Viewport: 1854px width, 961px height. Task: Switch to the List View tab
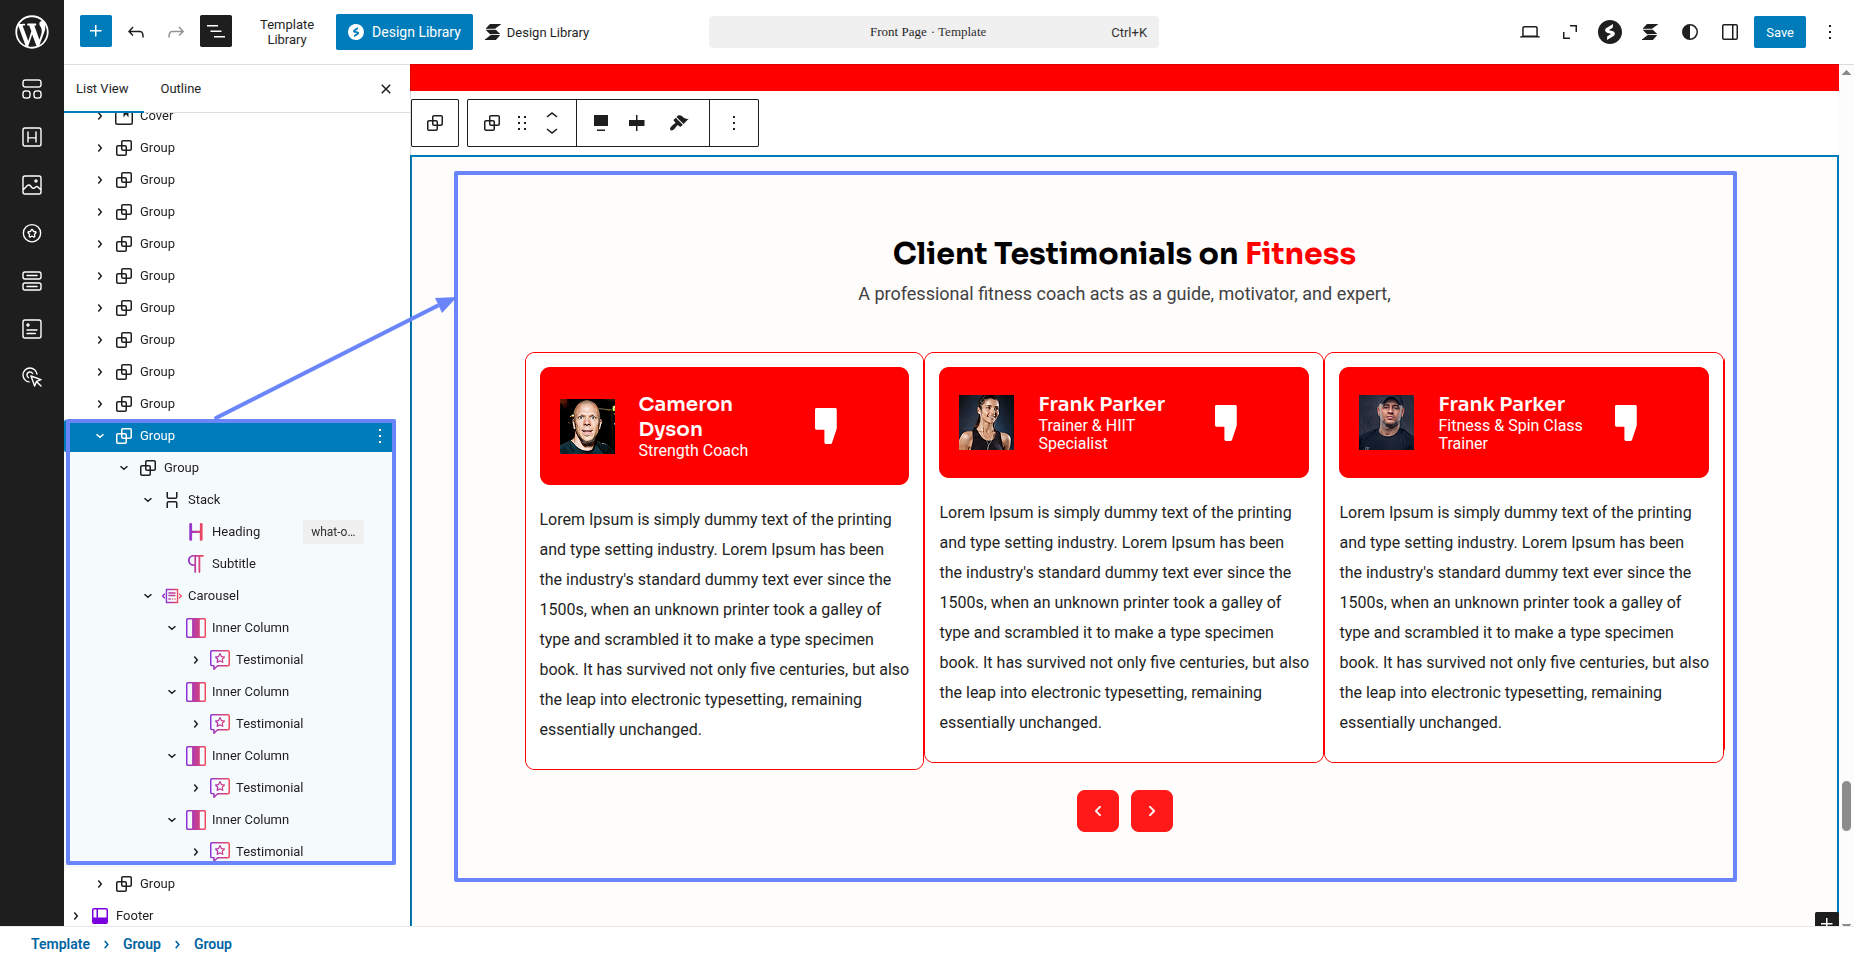click(x=102, y=89)
